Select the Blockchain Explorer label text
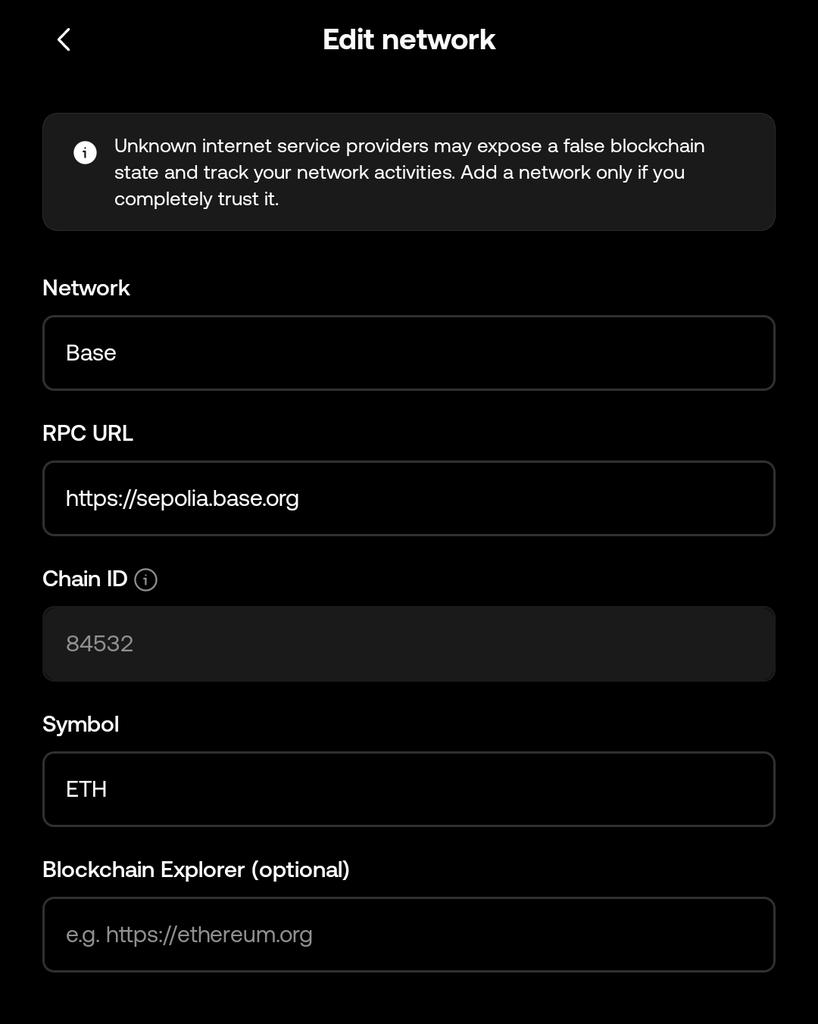The height and width of the screenshot is (1024, 818). (x=196, y=870)
